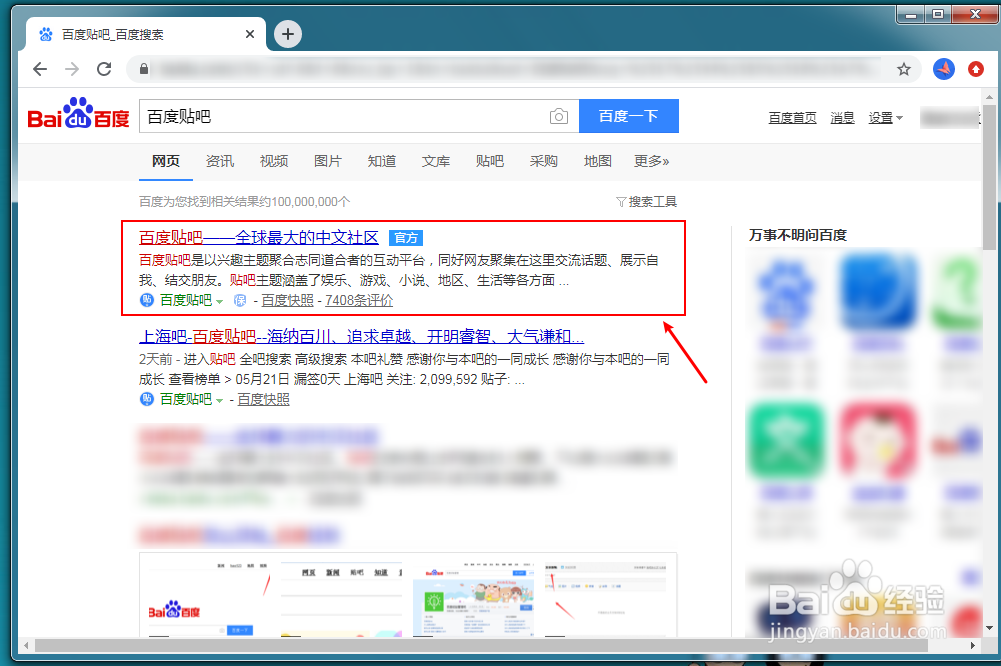The width and height of the screenshot is (1001, 666).
Task: Bookmark this page with the star icon
Action: pyautogui.click(x=903, y=69)
